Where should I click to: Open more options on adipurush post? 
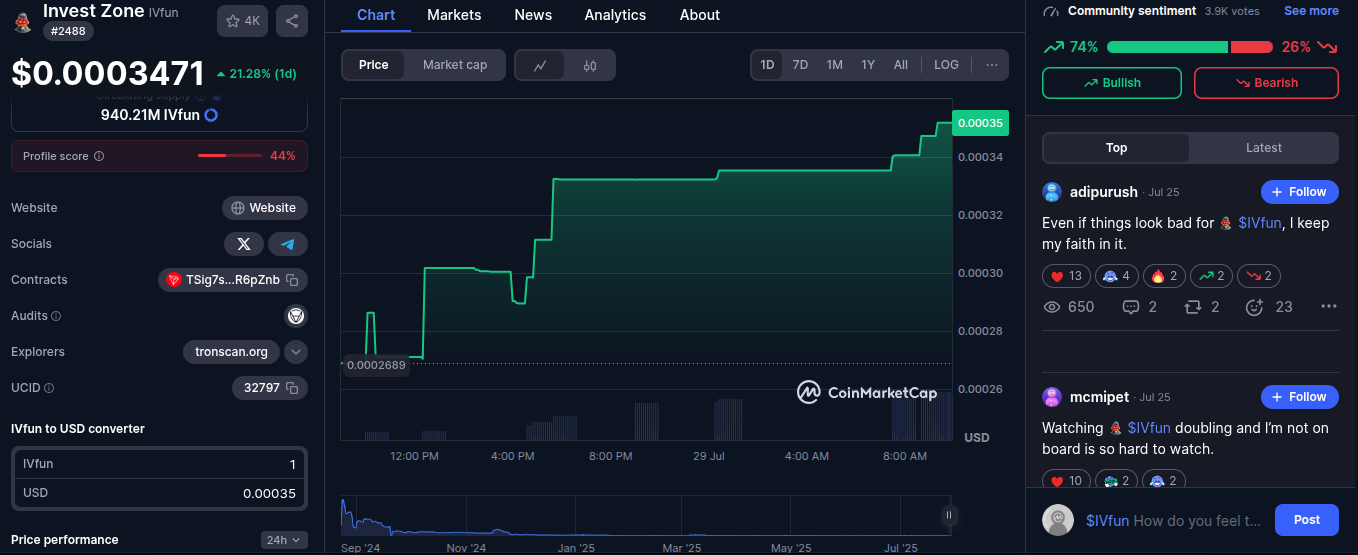1328,307
